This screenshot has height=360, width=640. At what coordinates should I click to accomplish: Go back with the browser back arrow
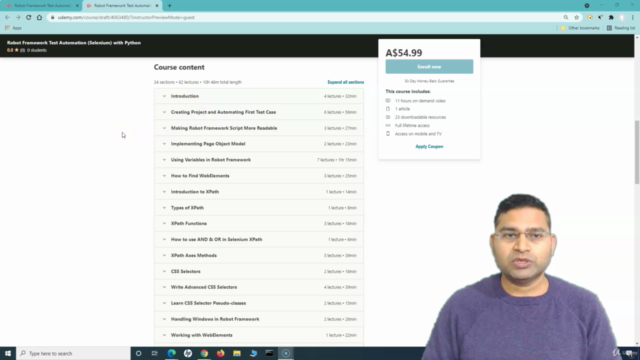pos(7,18)
